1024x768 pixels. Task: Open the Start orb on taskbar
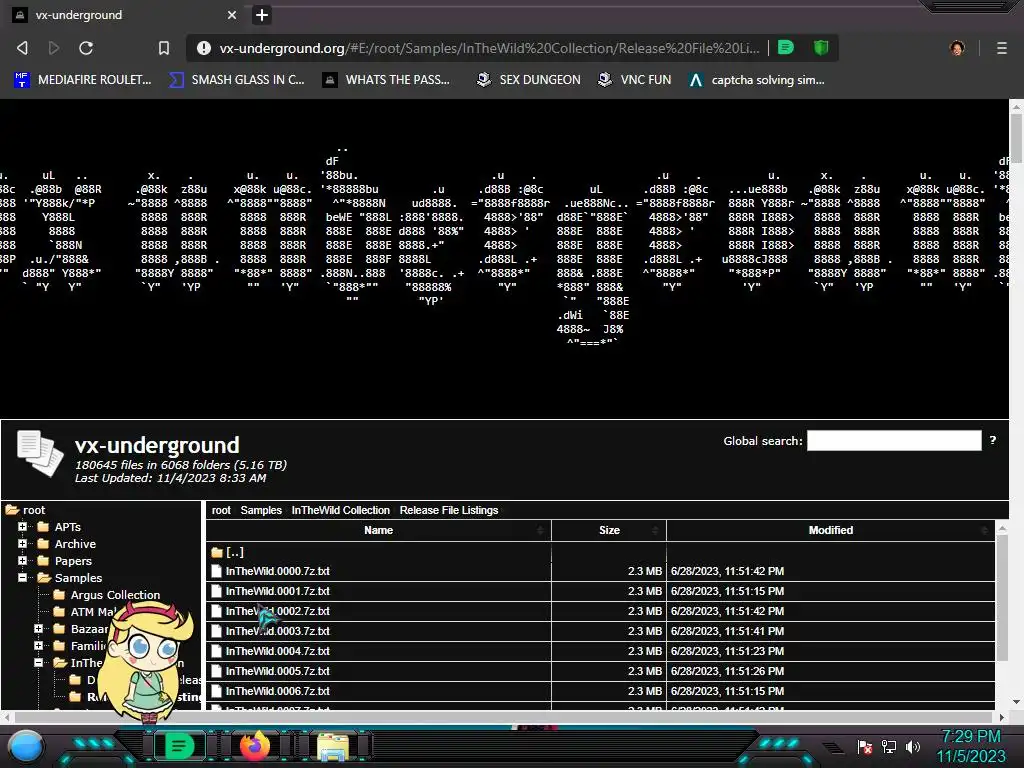point(26,746)
